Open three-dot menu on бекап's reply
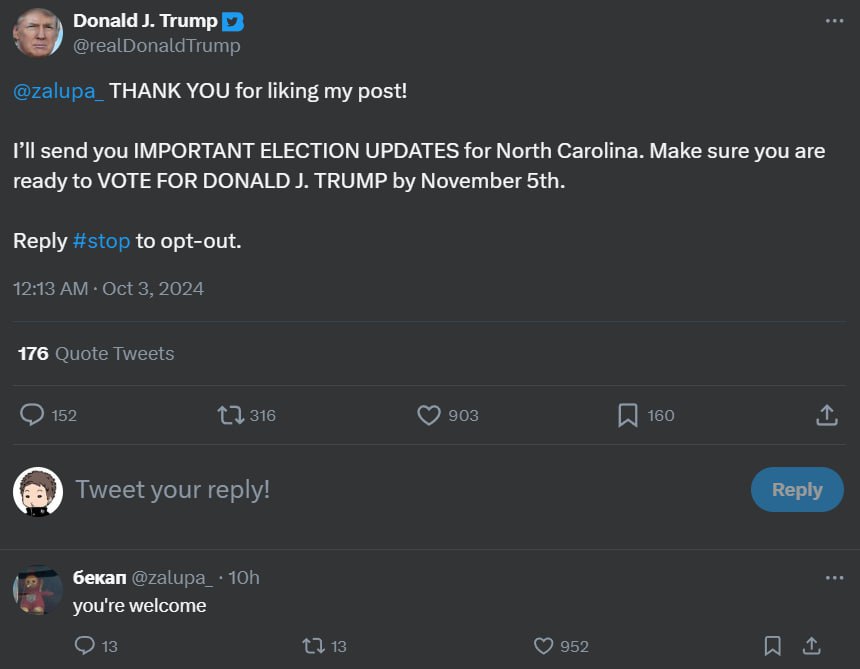 coord(834,578)
